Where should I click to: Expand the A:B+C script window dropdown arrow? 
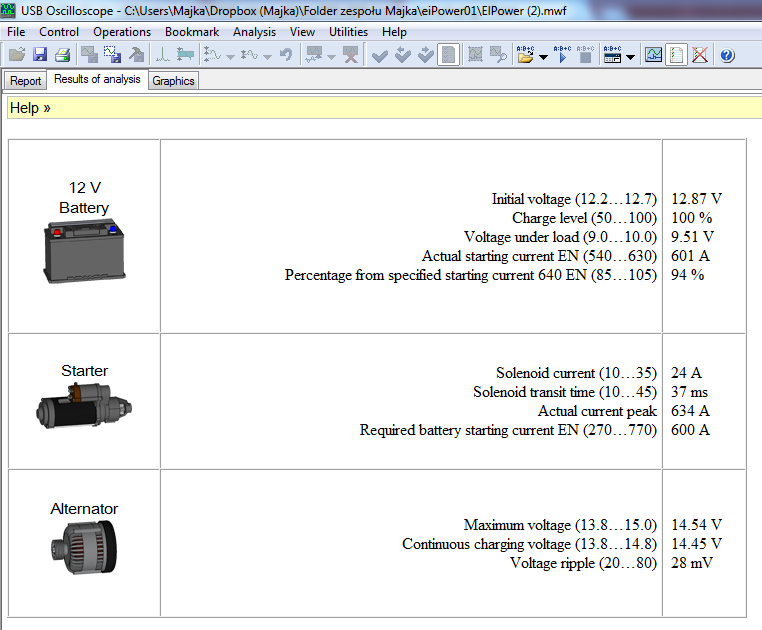click(x=630, y=57)
